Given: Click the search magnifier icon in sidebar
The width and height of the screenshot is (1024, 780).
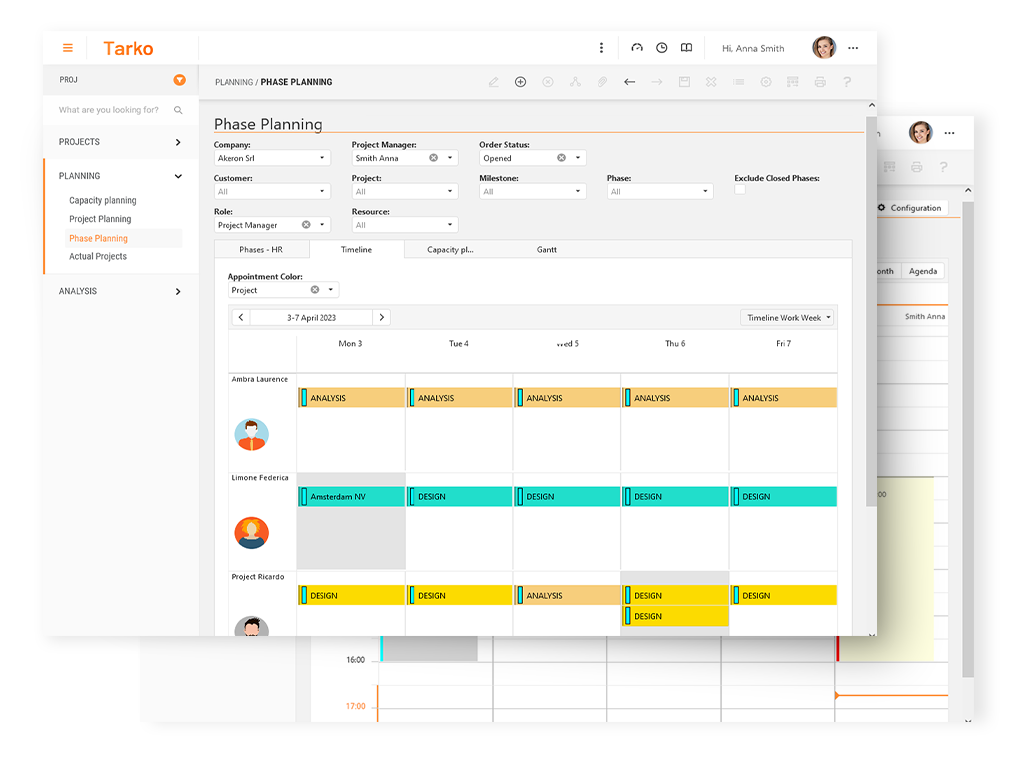Looking at the screenshot, I should [178, 110].
